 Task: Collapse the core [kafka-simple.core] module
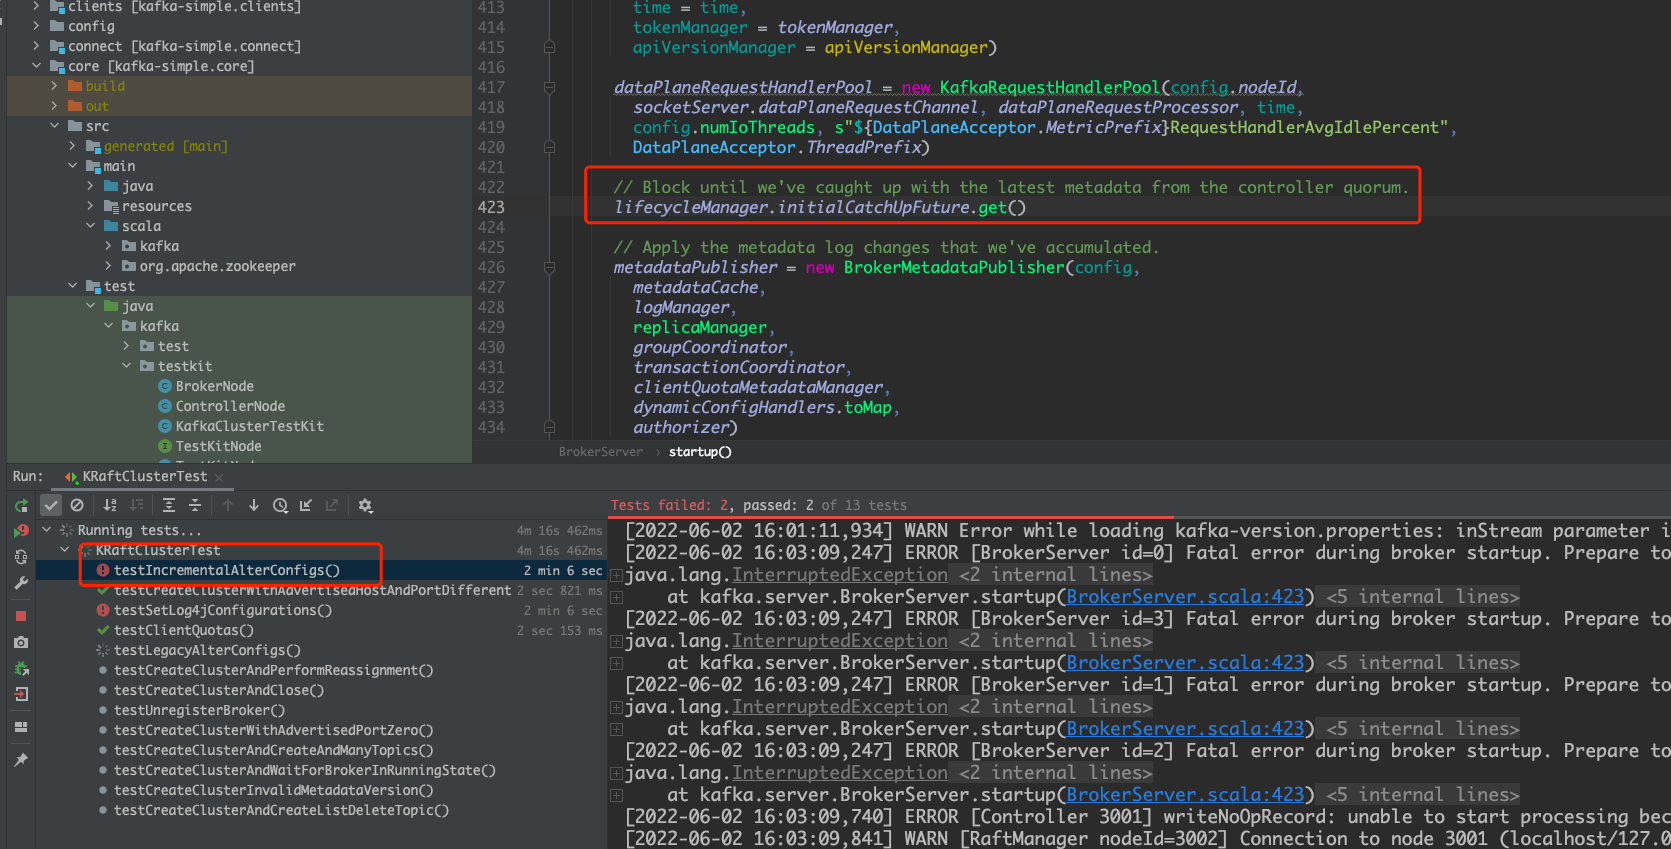pyautogui.click(x=37, y=66)
